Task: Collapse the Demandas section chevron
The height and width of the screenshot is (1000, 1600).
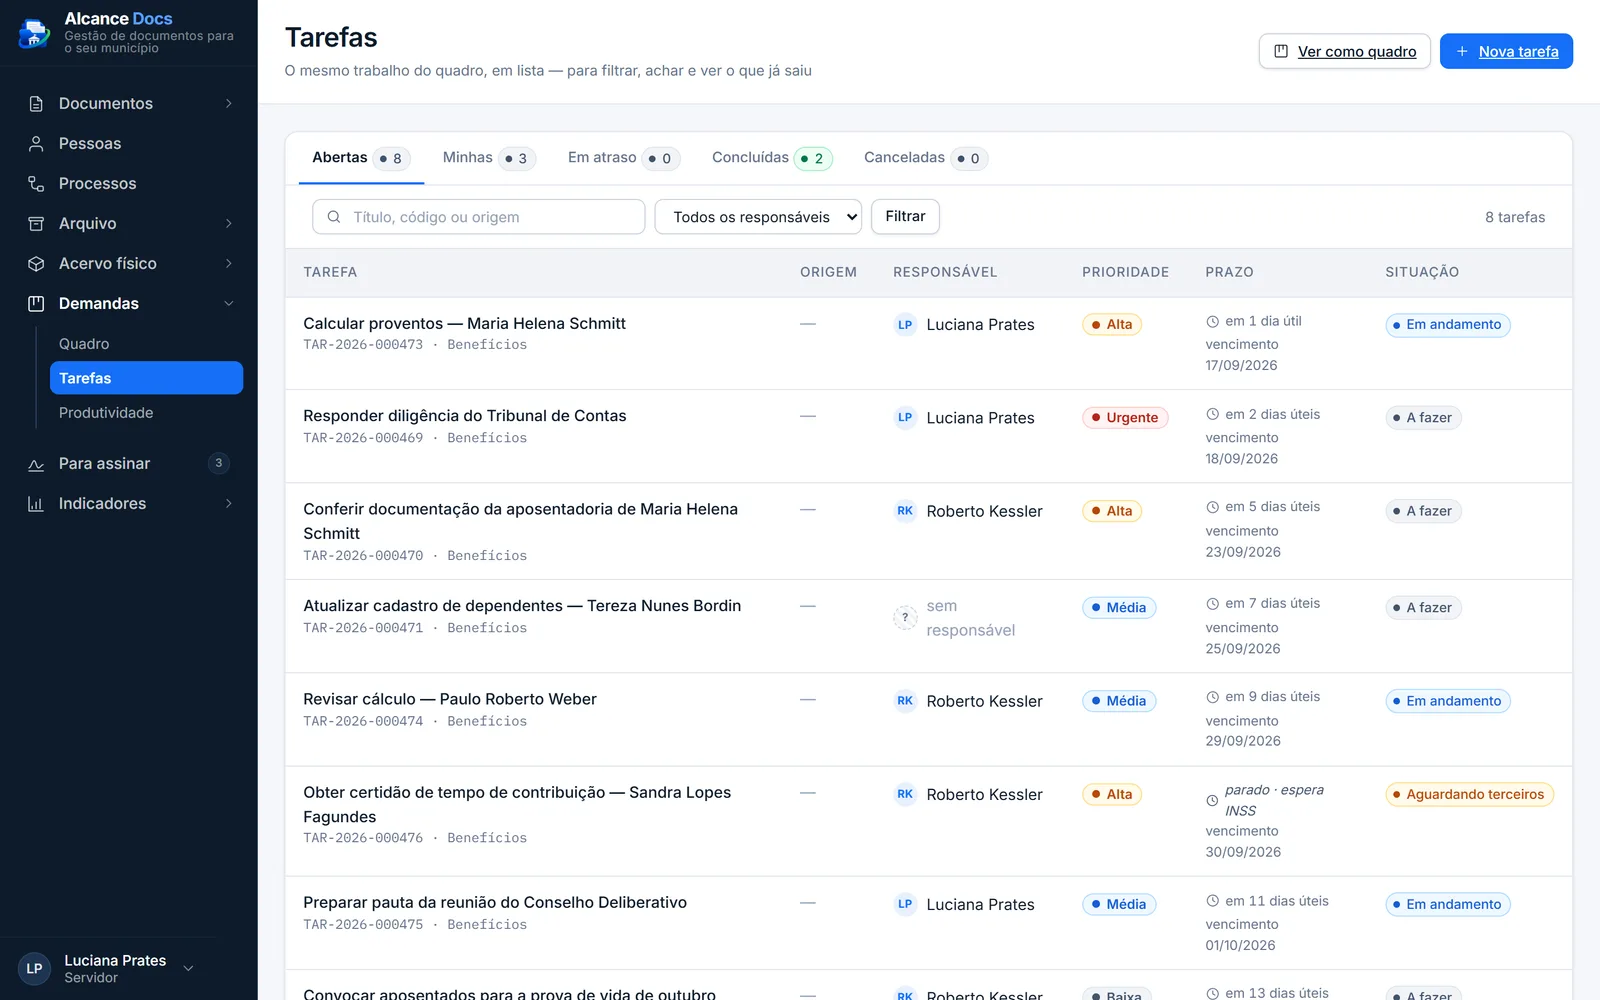Action: coord(229,304)
